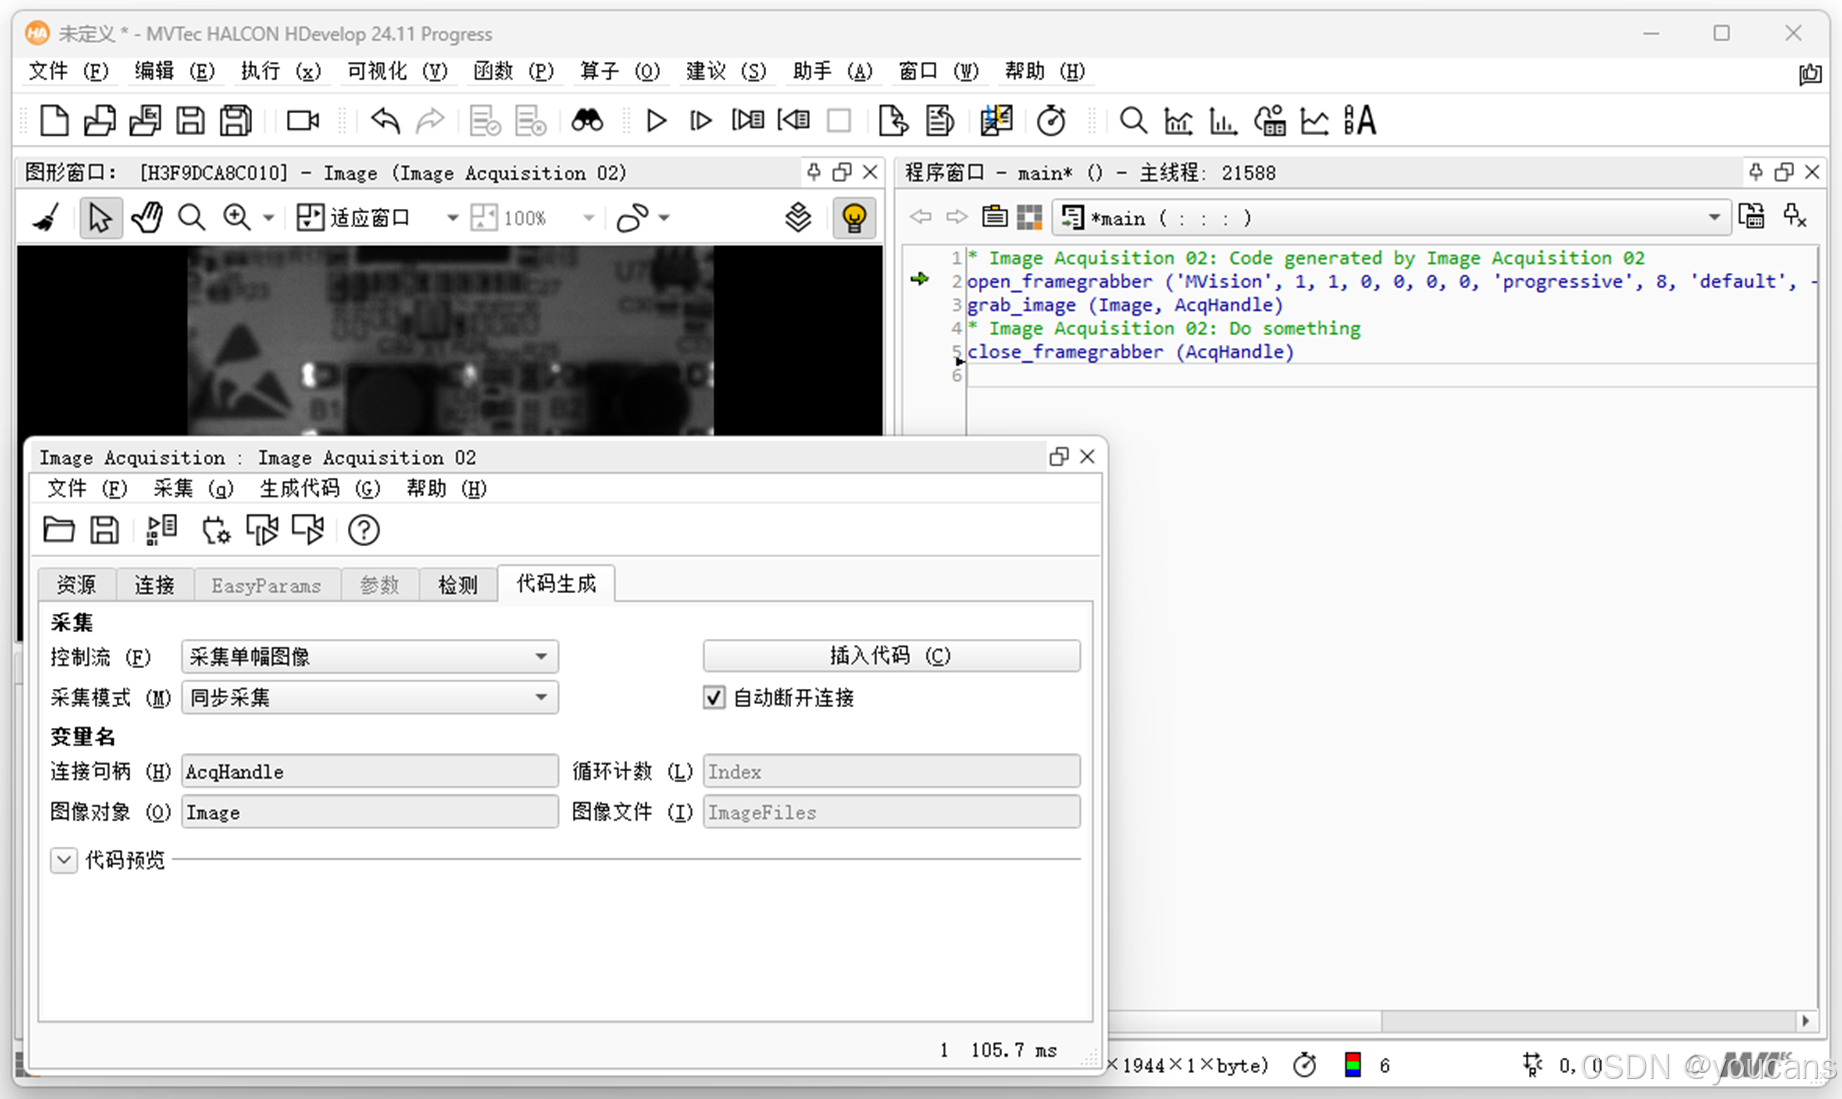The image size is (1842, 1099).
Task: Open the 可视化 (V) menu
Action: point(397,71)
